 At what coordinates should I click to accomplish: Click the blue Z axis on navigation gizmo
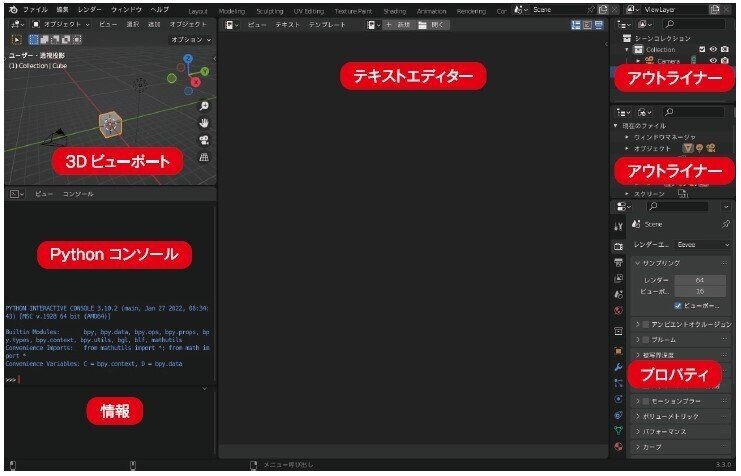tap(188, 59)
